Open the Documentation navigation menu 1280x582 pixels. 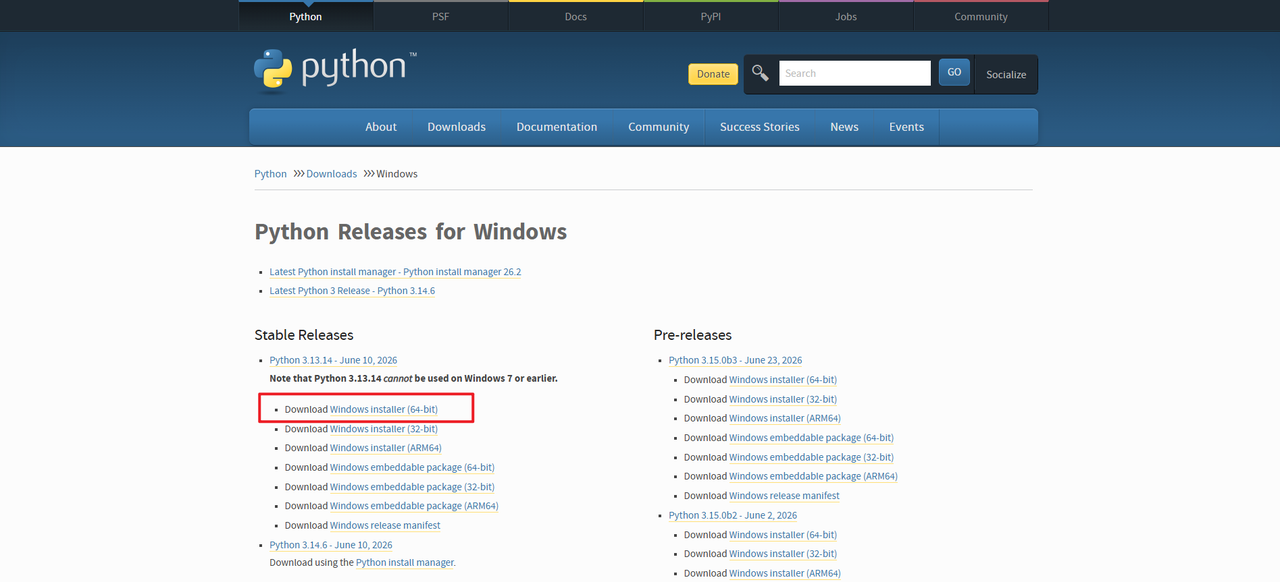557,127
